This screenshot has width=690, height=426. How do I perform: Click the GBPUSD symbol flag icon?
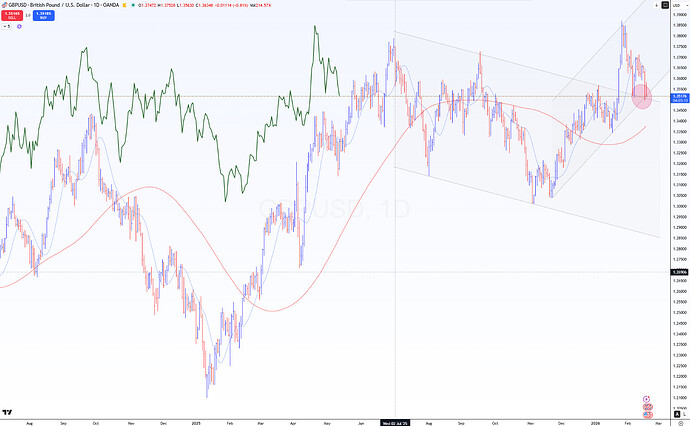pyautogui.click(x=4, y=5)
